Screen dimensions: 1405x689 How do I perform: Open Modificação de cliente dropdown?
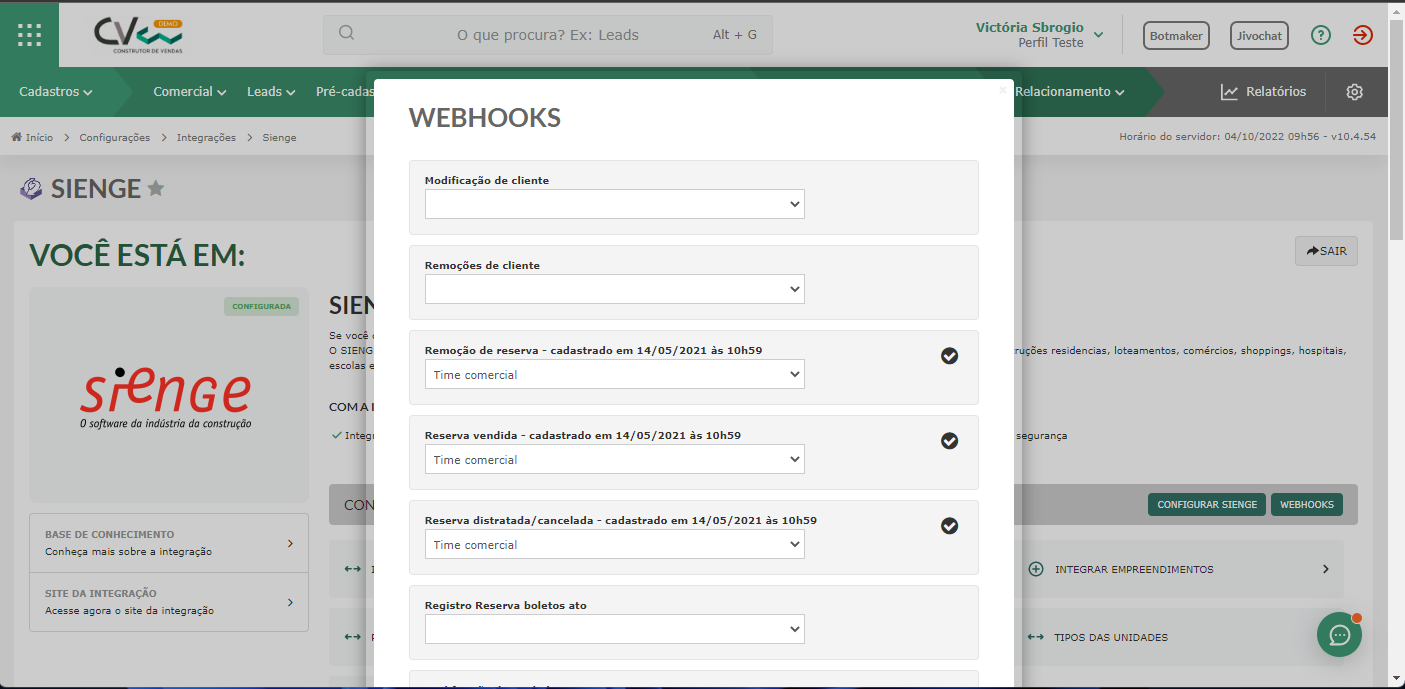point(615,204)
